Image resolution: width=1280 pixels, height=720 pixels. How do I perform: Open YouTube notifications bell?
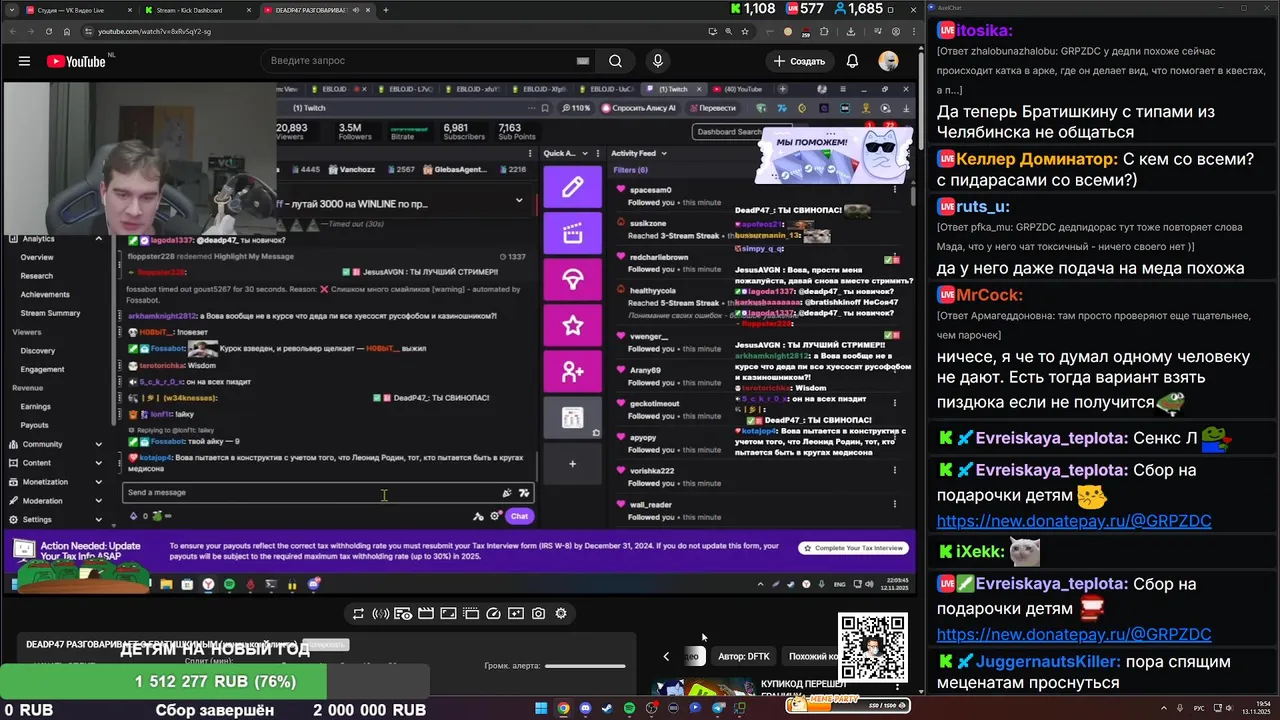tap(852, 61)
